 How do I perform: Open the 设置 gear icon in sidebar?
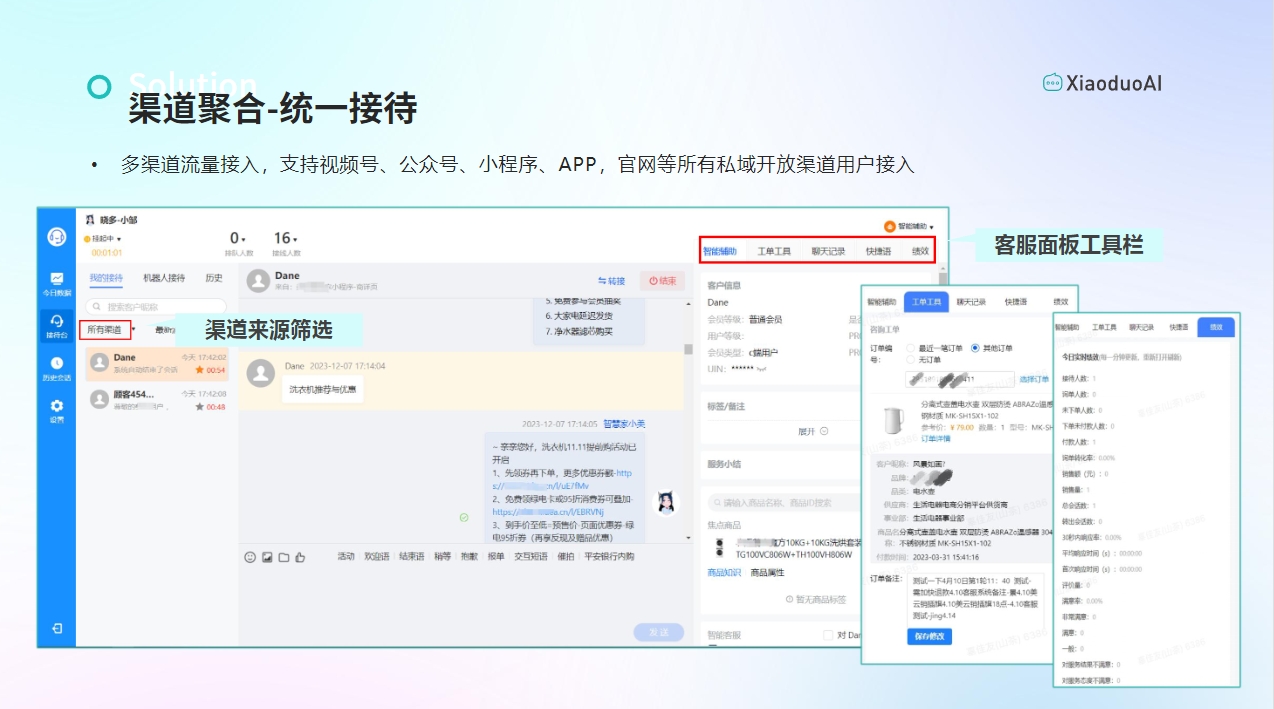coord(57,405)
